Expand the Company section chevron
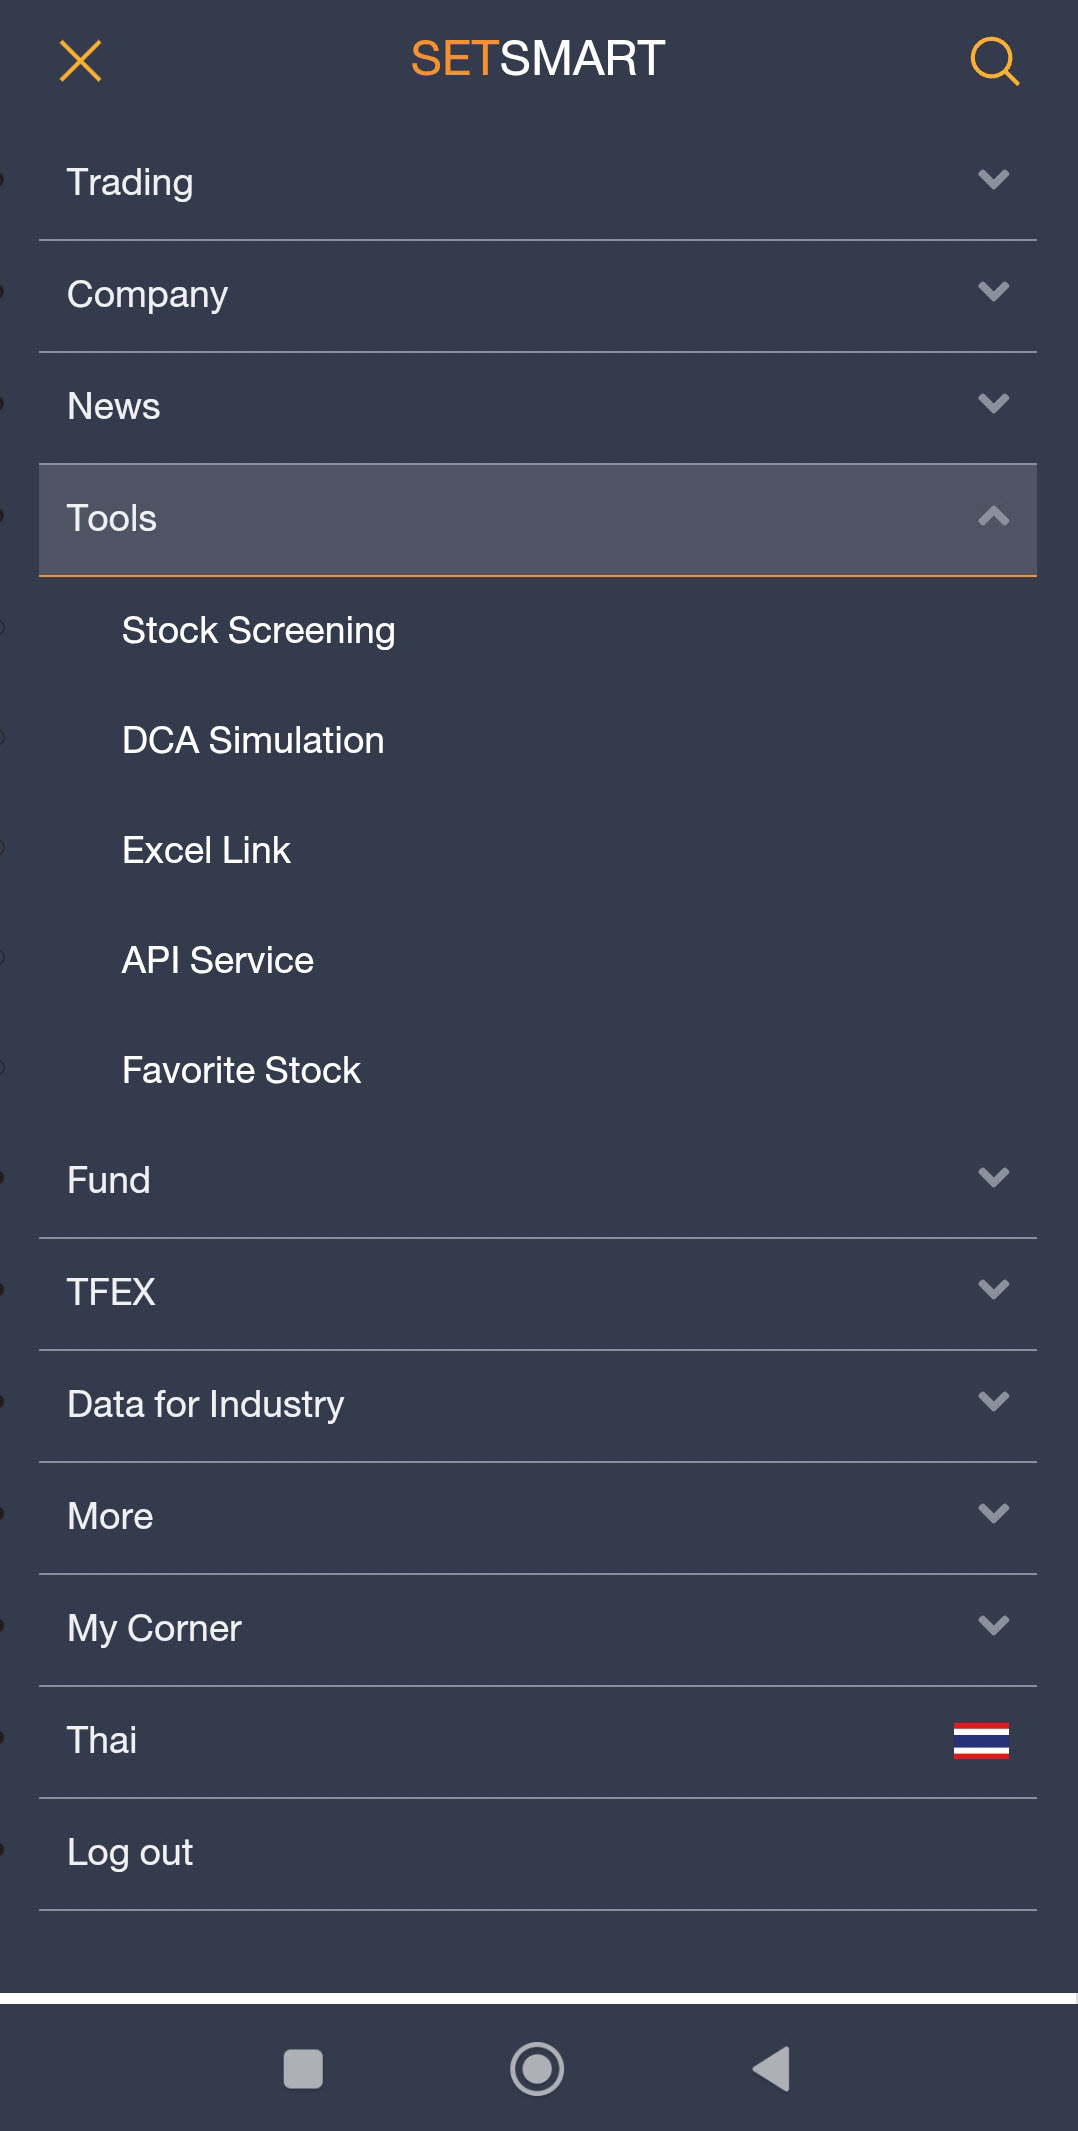1078x2131 pixels. pyautogui.click(x=993, y=291)
